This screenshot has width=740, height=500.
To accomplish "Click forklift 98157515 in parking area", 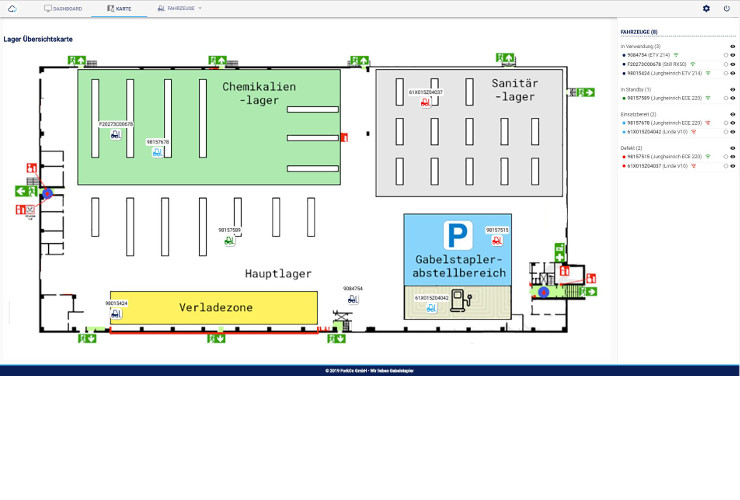I will (497, 240).
